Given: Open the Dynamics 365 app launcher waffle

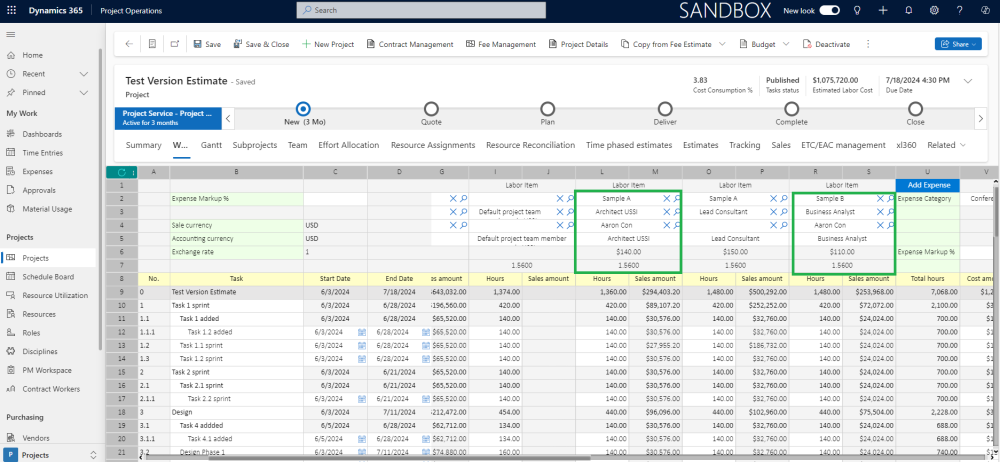Looking at the screenshot, I should coord(11,10).
